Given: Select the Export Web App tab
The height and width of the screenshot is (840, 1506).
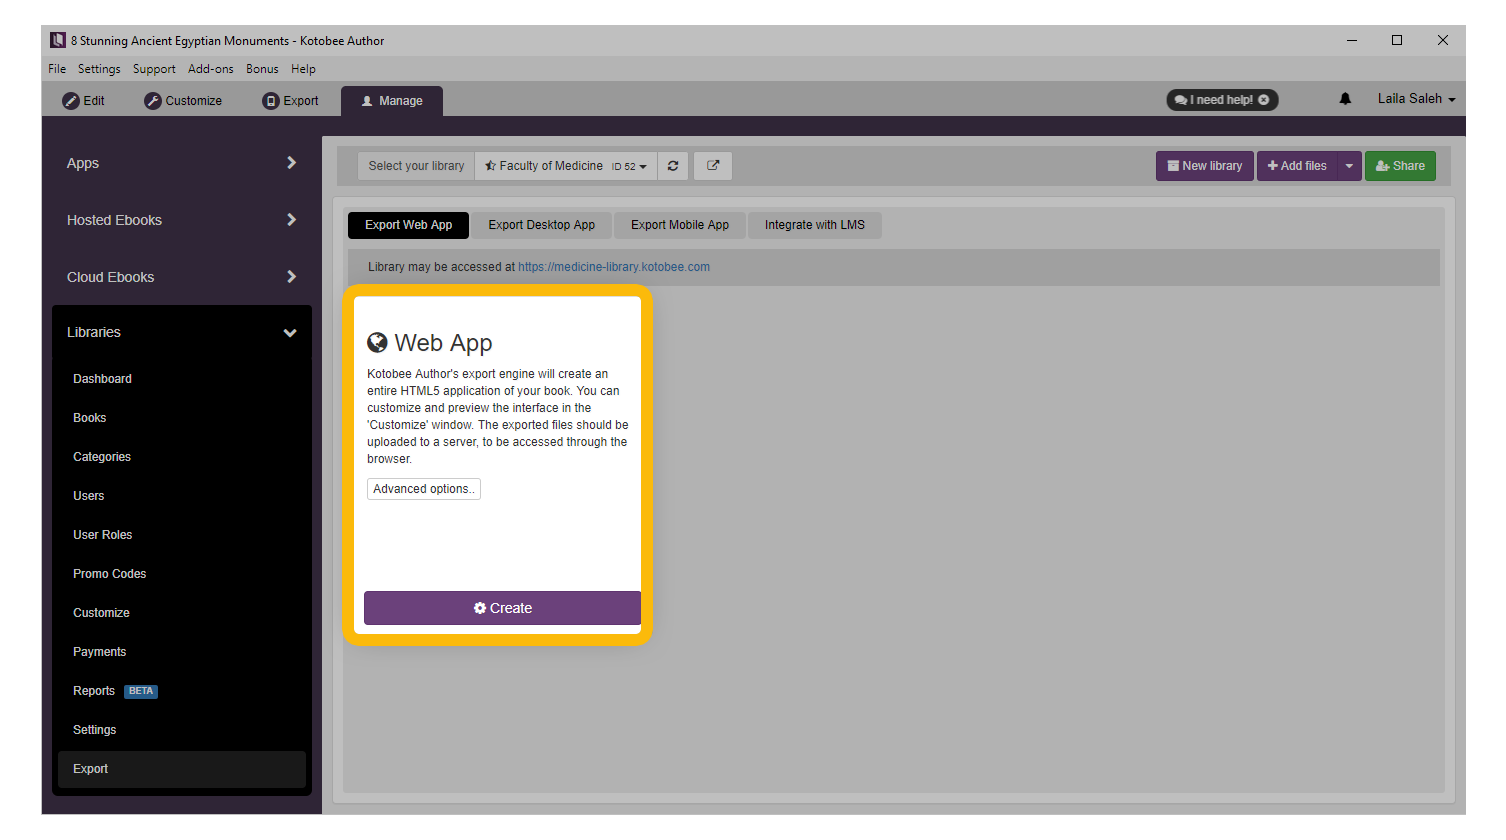Looking at the screenshot, I should 408,225.
